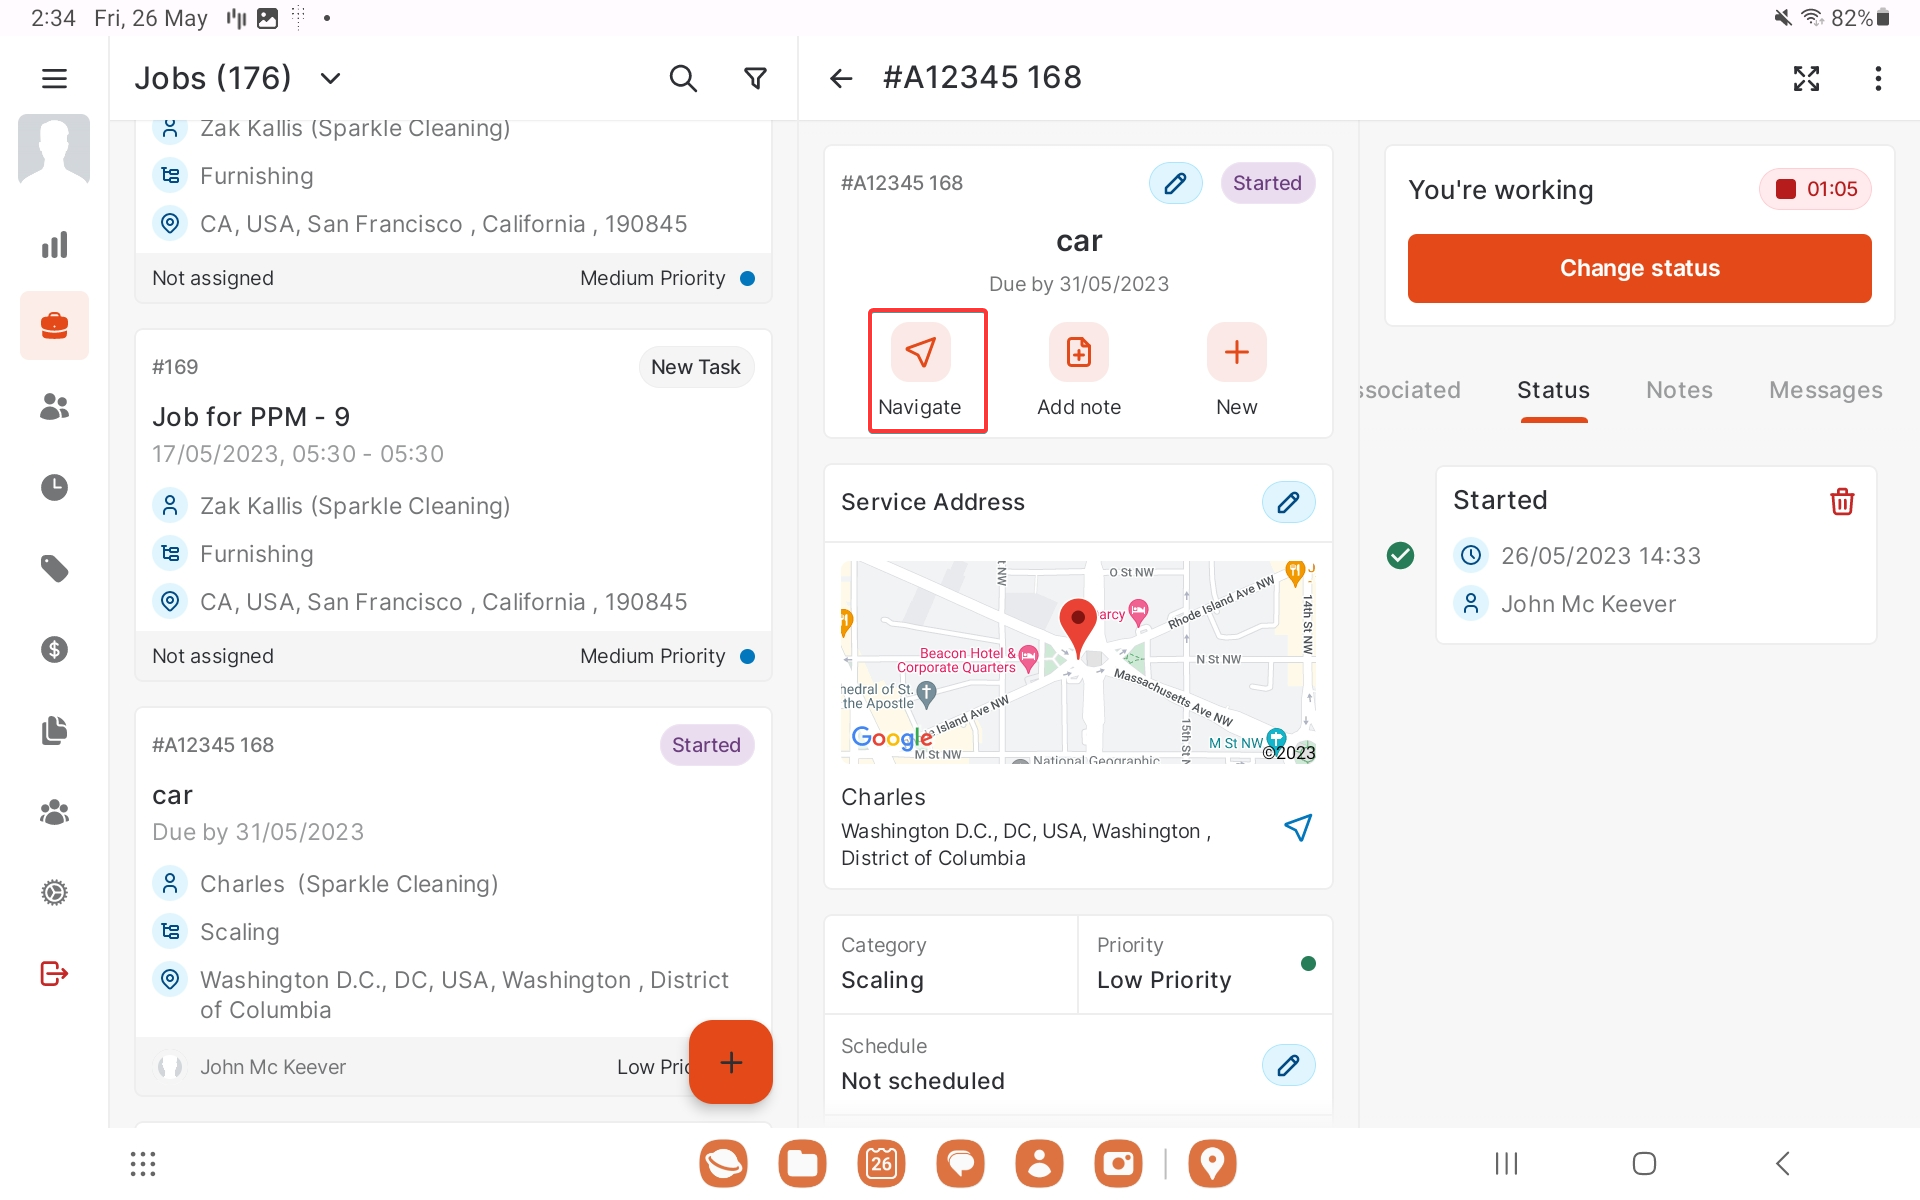Tap the orange floating add job button
Image resolution: width=1920 pixels, height=1200 pixels.
[x=731, y=1062]
